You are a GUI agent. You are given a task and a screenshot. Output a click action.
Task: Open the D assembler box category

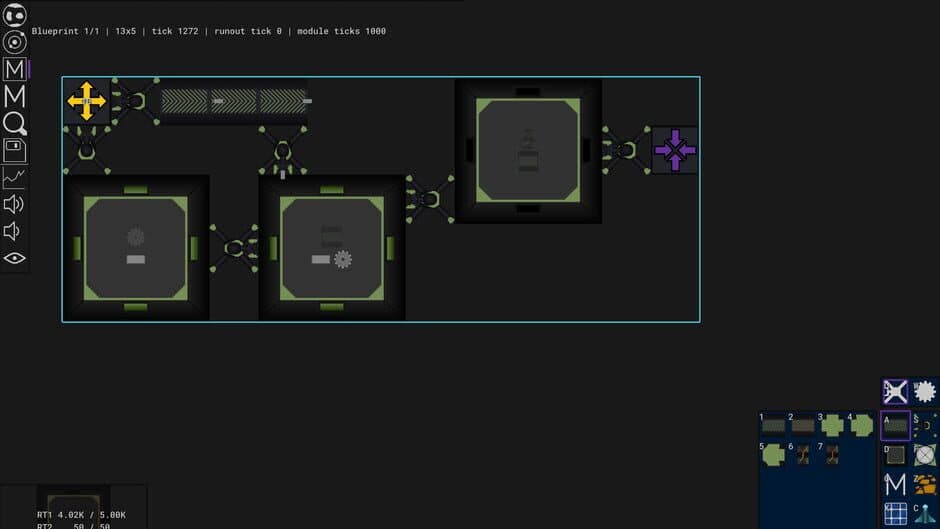click(895, 455)
